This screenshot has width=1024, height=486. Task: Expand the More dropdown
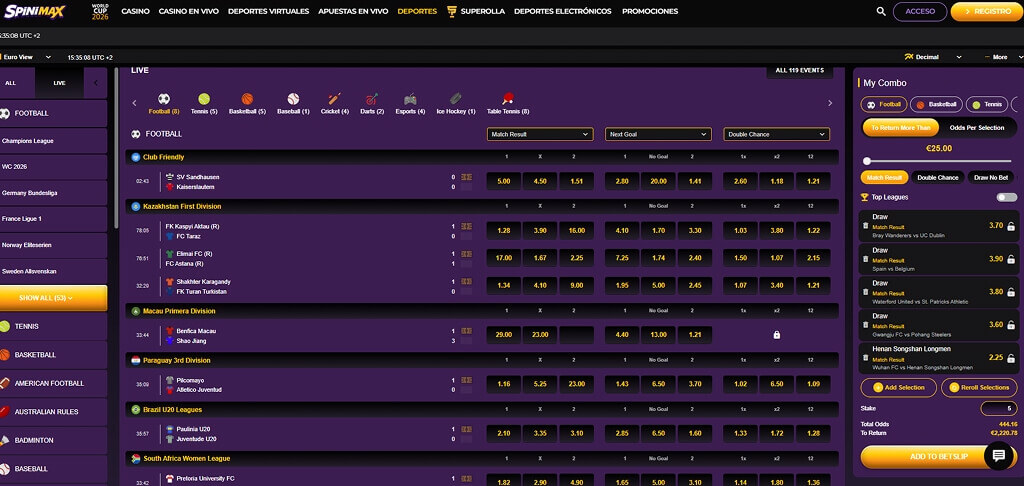[x=1003, y=57]
